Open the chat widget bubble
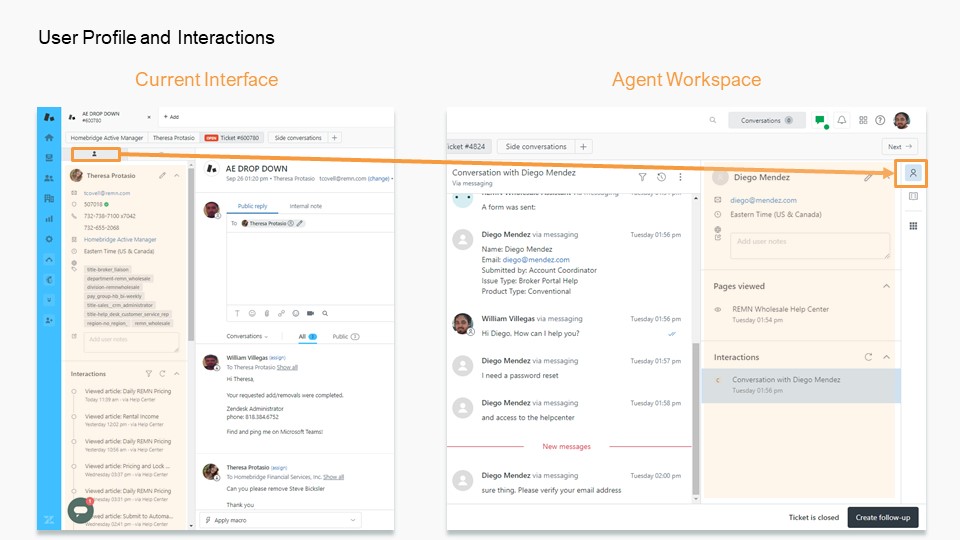960x540 pixels. pyautogui.click(x=80, y=509)
